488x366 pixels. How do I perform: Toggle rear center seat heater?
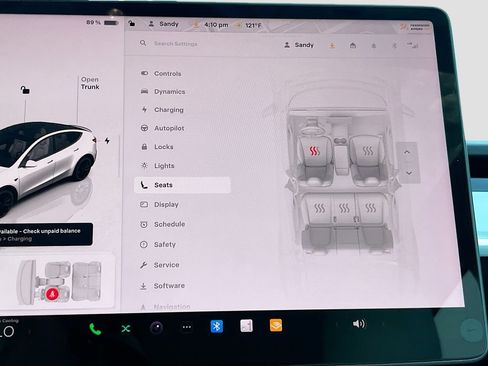click(344, 208)
